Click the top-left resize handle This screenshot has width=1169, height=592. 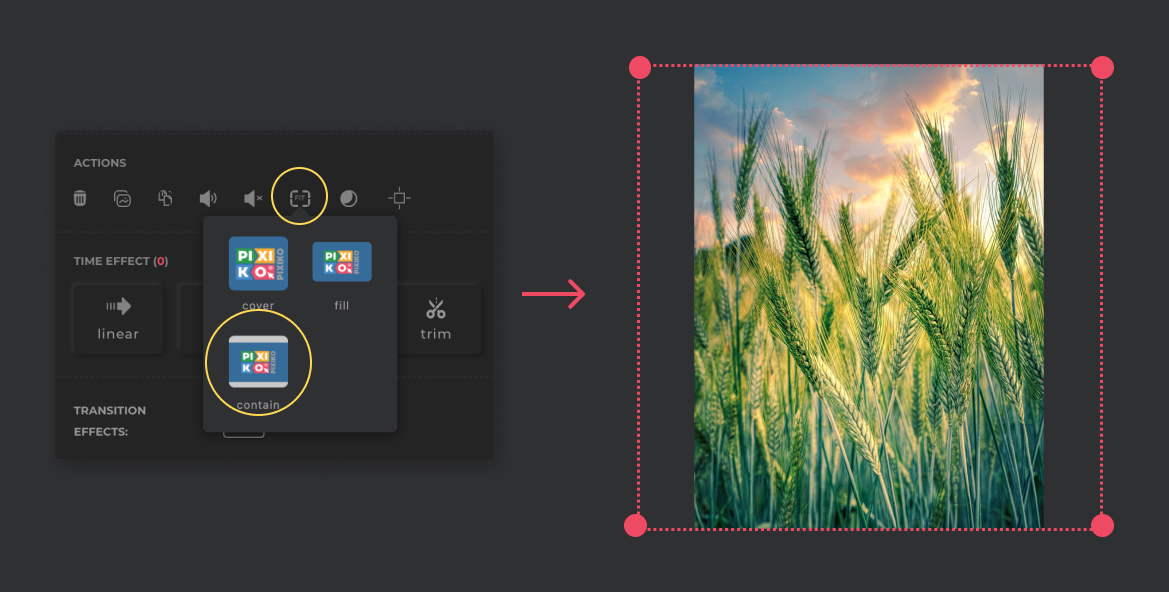click(640, 68)
